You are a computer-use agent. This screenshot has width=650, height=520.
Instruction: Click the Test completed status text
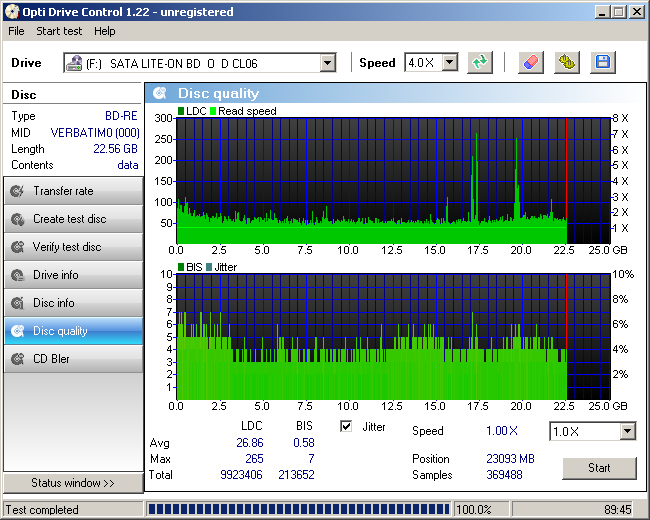click(42, 510)
